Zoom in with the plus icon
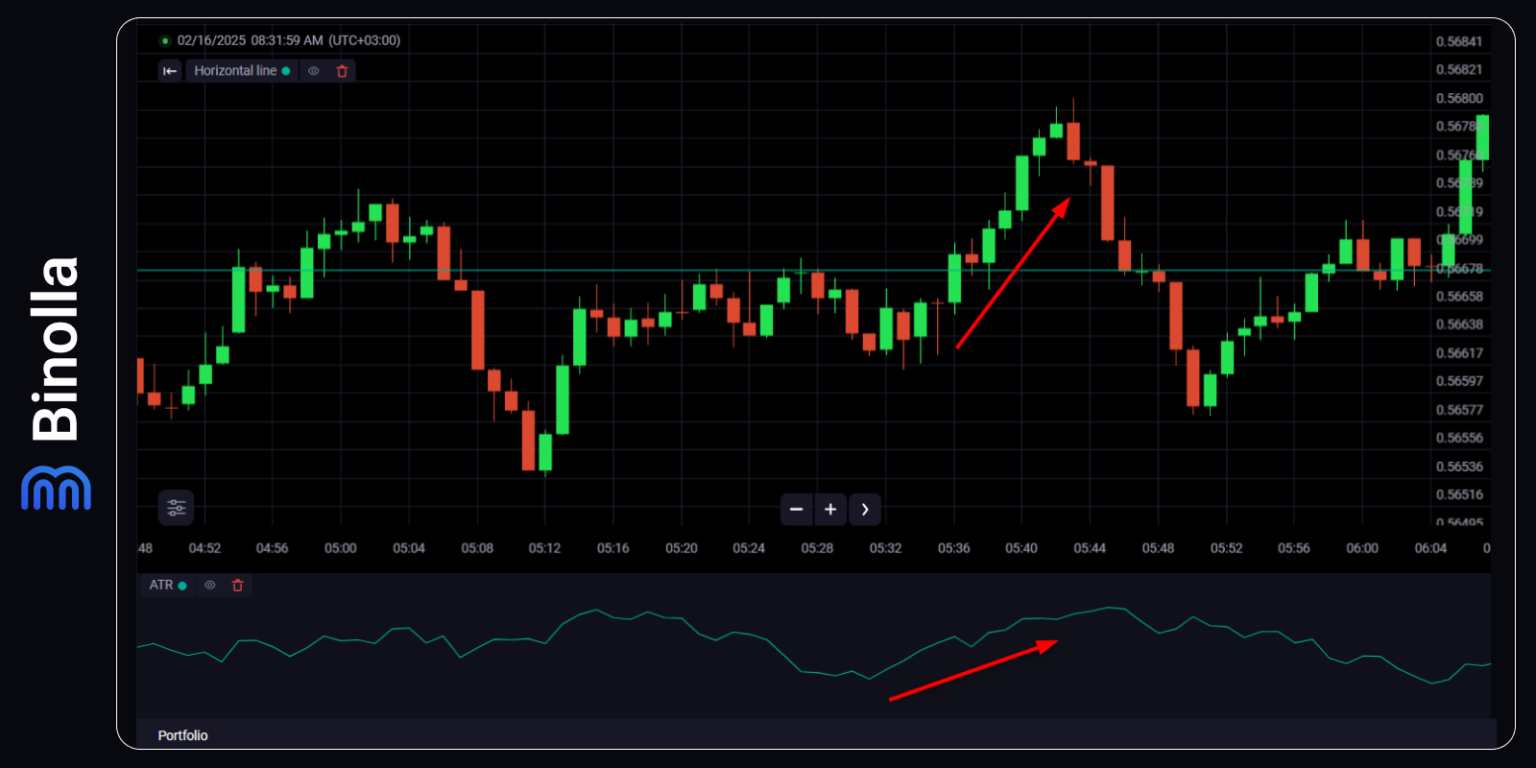Viewport: 1536px width, 768px height. tap(830, 509)
